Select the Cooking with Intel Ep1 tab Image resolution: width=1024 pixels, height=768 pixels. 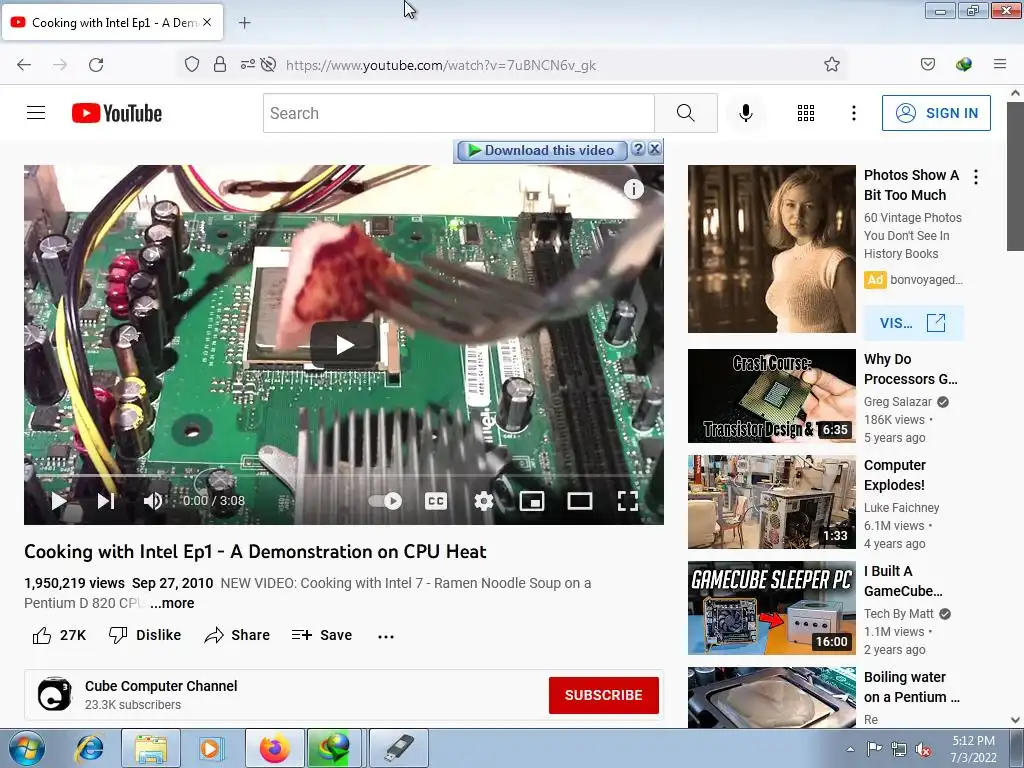point(112,23)
